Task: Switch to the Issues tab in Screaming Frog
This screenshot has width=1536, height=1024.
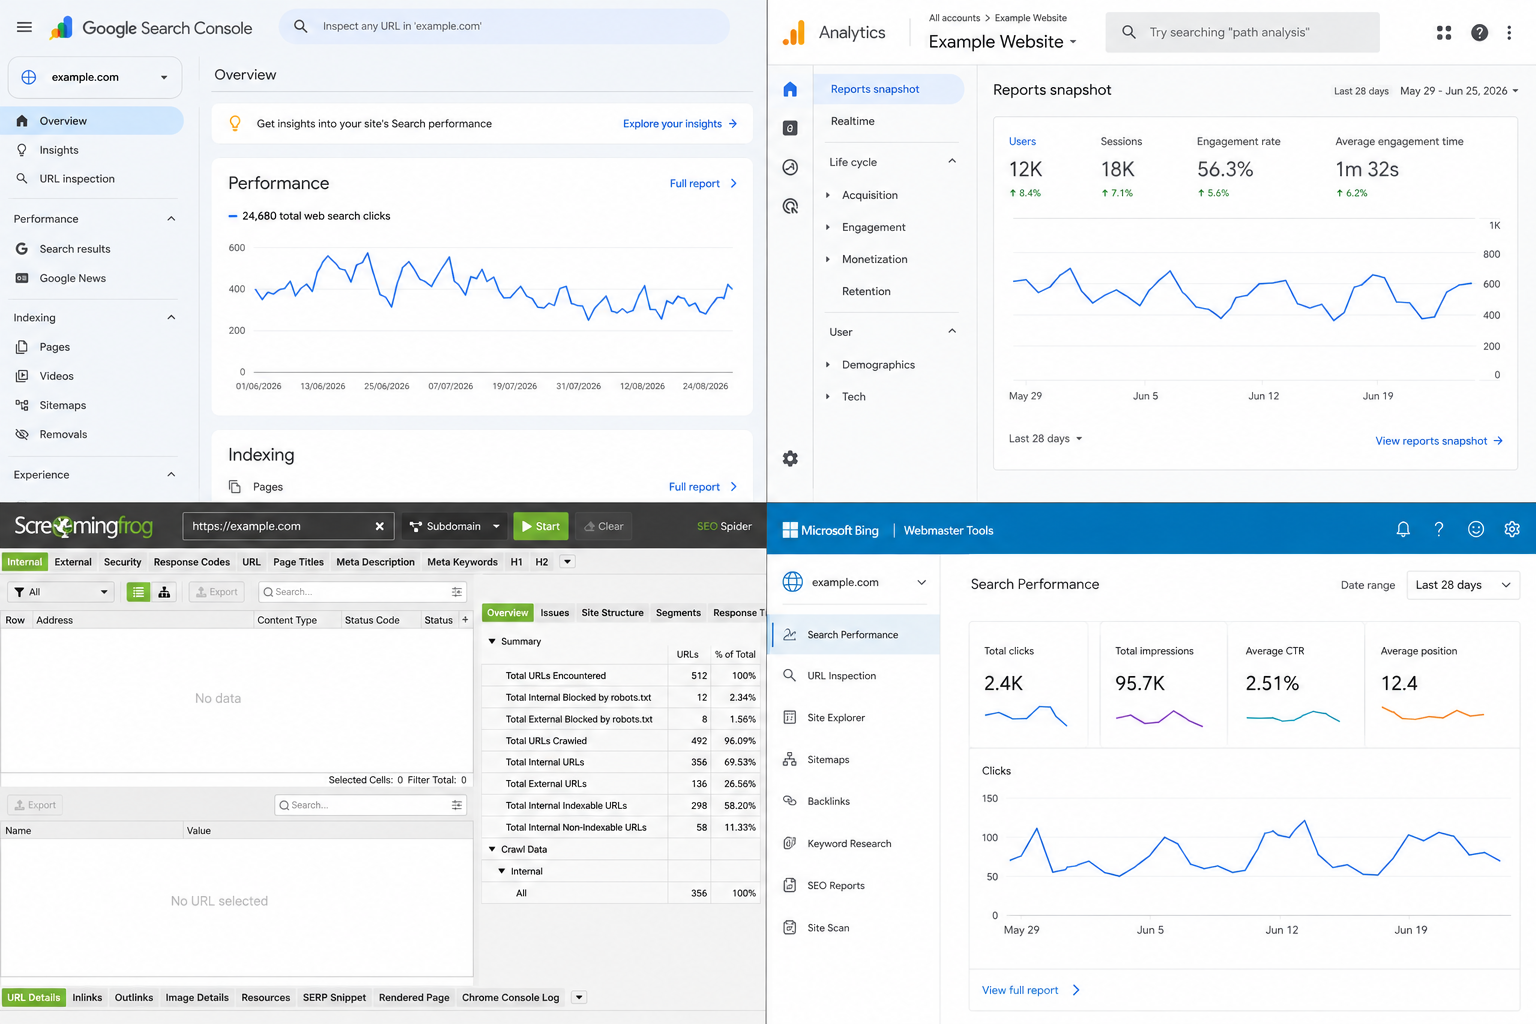Action: click(555, 613)
